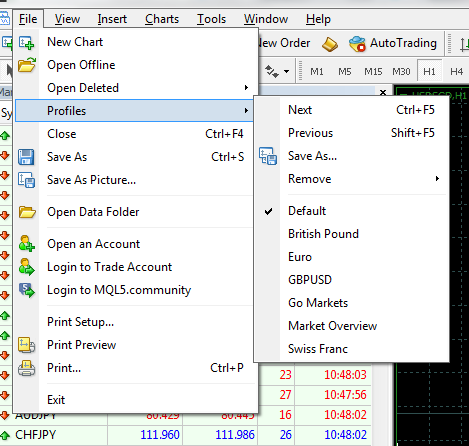This screenshot has width=469, height=446.
Task: Click the Open an Account user icon
Action: [x=27, y=244]
